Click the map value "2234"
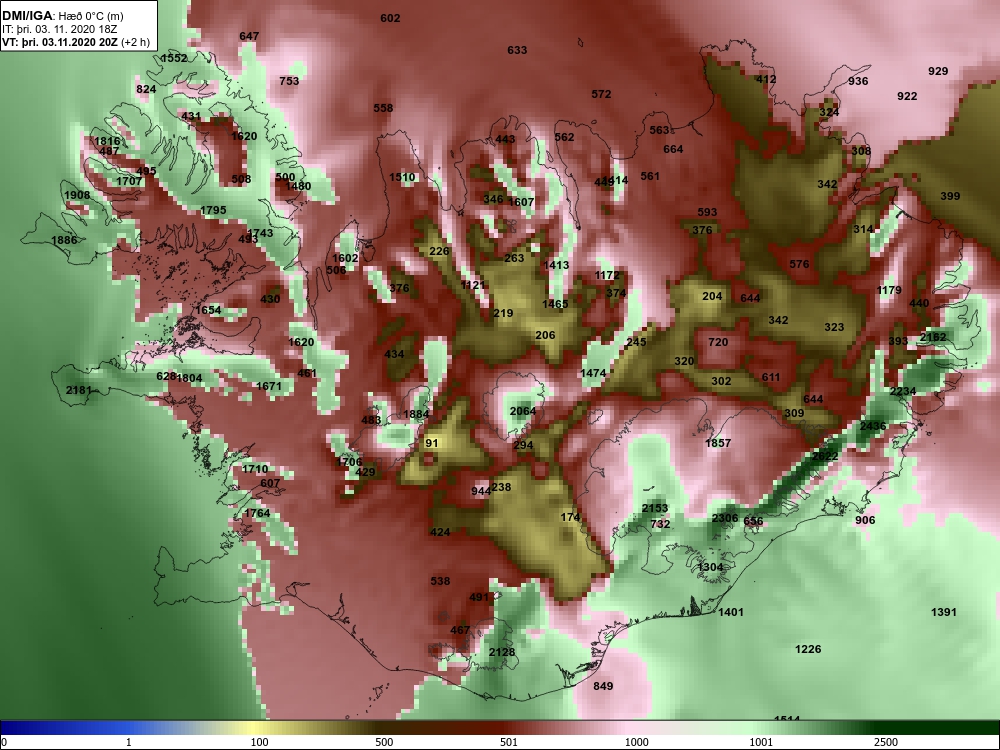The width and height of the screenshot is (1000, 750). point(903,391)
